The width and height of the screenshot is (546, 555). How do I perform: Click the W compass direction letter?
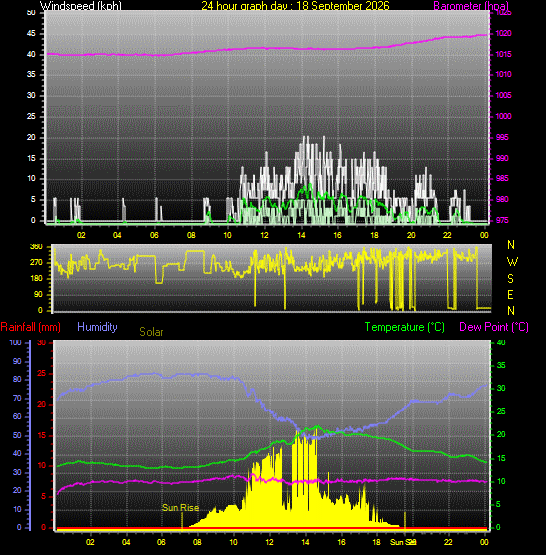pos(512,262)
